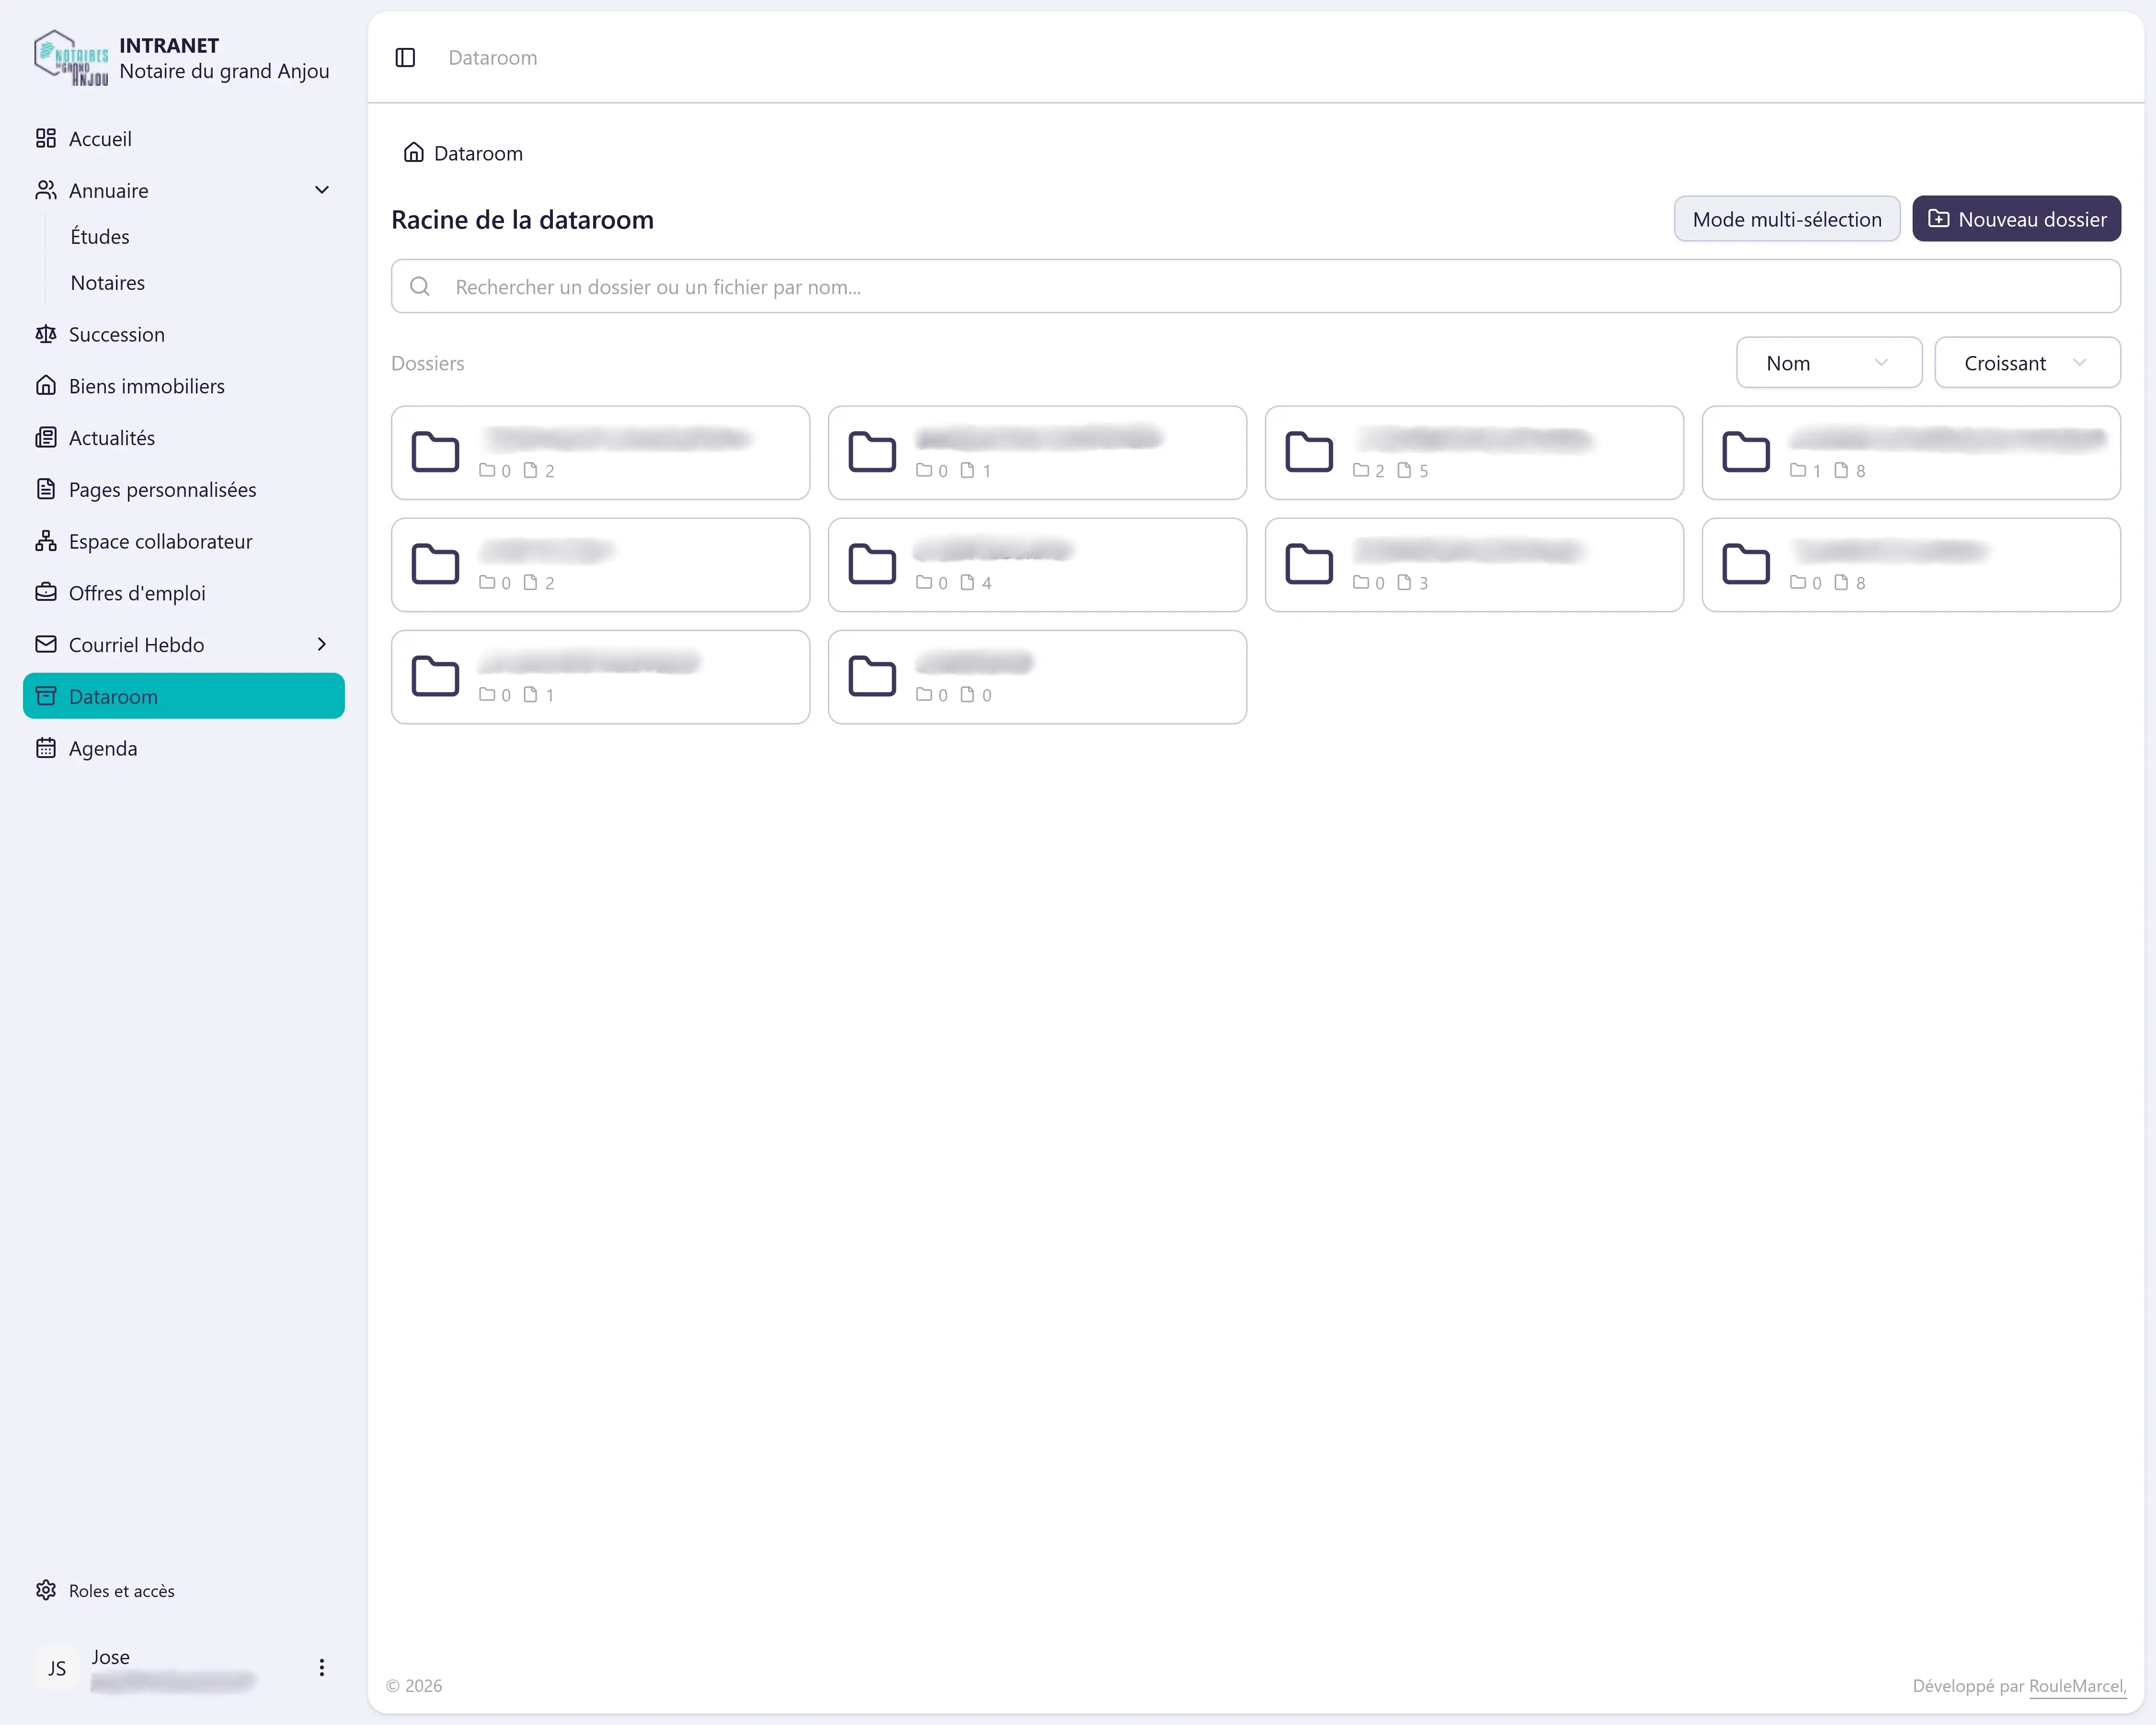2156x1725 pixels.
Task: Open the user options three-dot menu
Action: click(x=321, y=1667)
